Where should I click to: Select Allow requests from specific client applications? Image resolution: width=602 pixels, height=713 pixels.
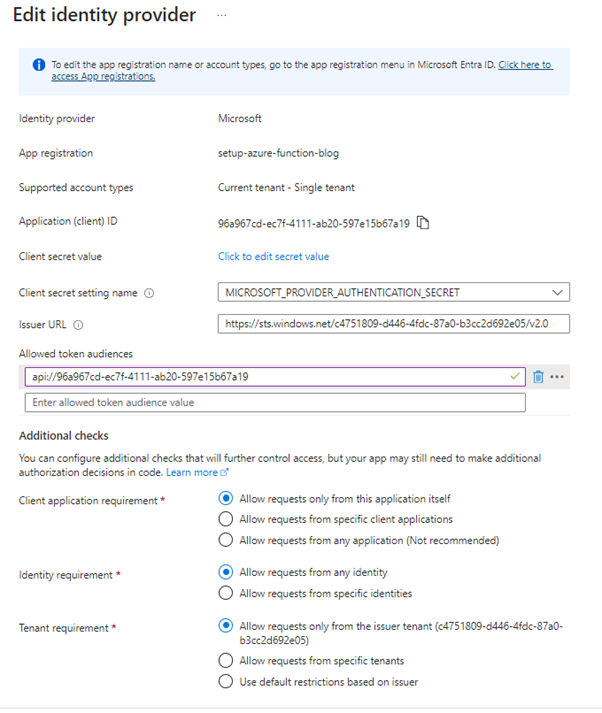pyautogui.click(x=225, y=519)
